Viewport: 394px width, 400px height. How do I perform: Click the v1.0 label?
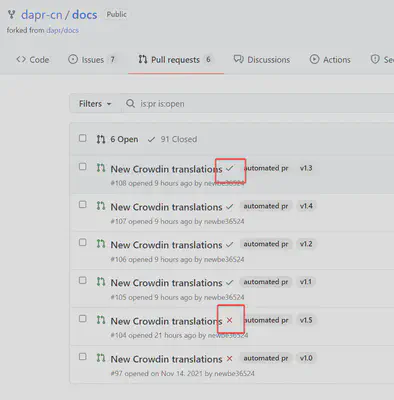pos(306,358)
